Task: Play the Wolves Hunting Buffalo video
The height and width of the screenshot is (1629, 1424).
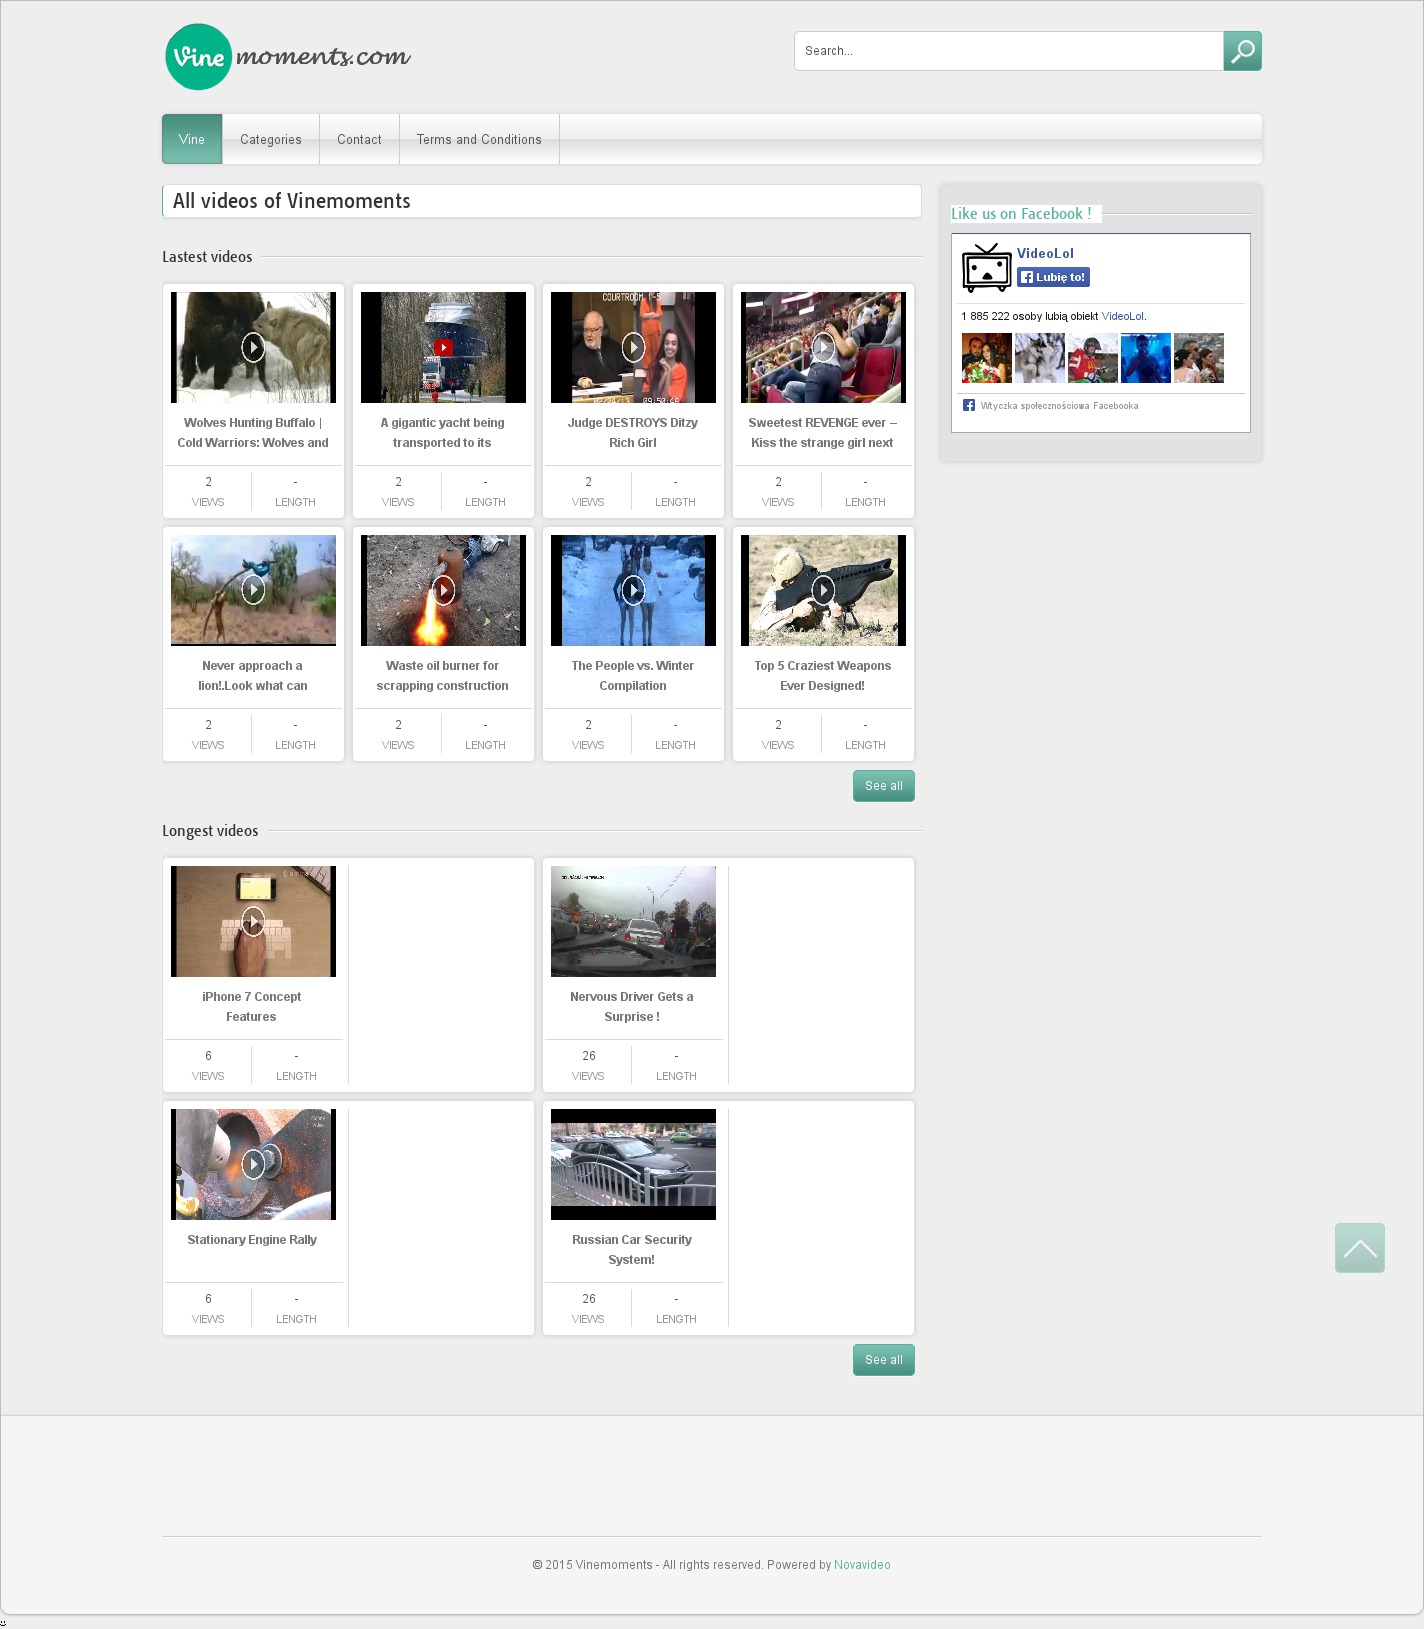Action: point(253,347)
